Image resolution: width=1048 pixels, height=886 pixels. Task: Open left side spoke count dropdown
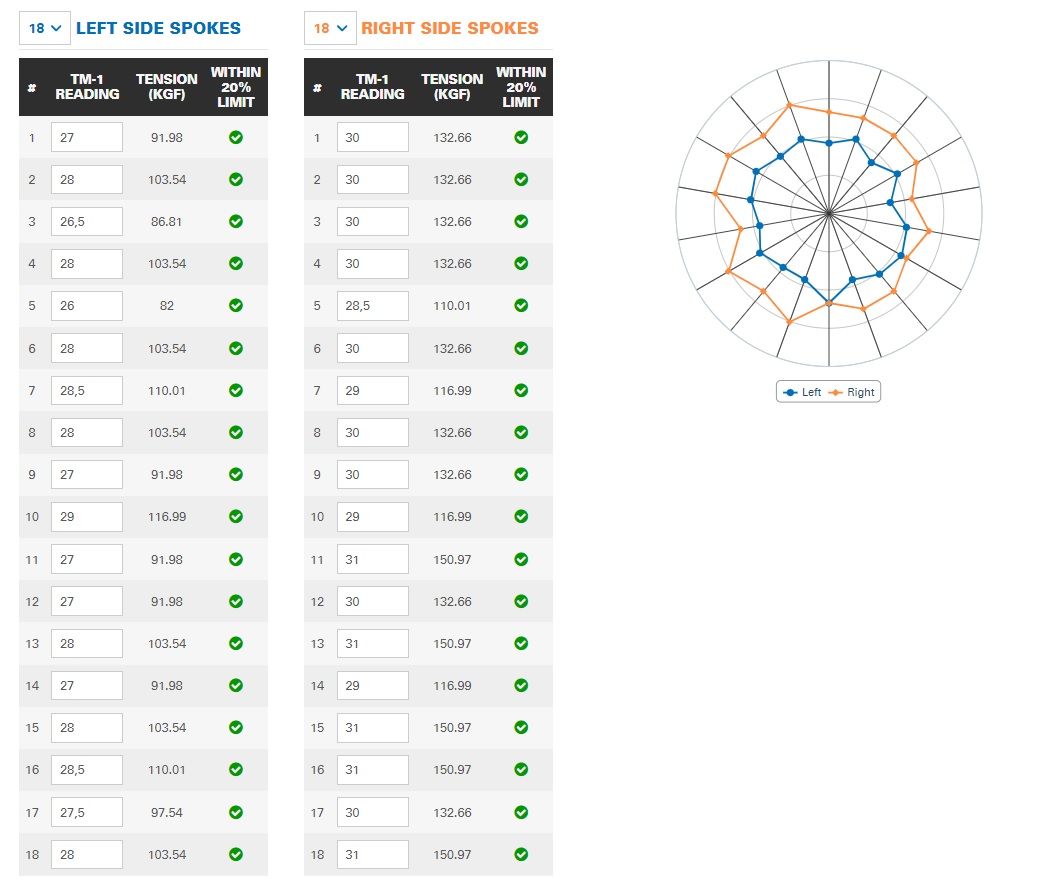click(45, 28)
